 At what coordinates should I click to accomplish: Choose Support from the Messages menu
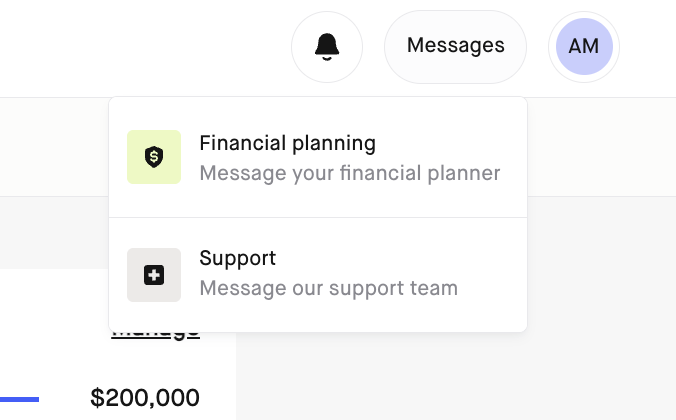318,275
